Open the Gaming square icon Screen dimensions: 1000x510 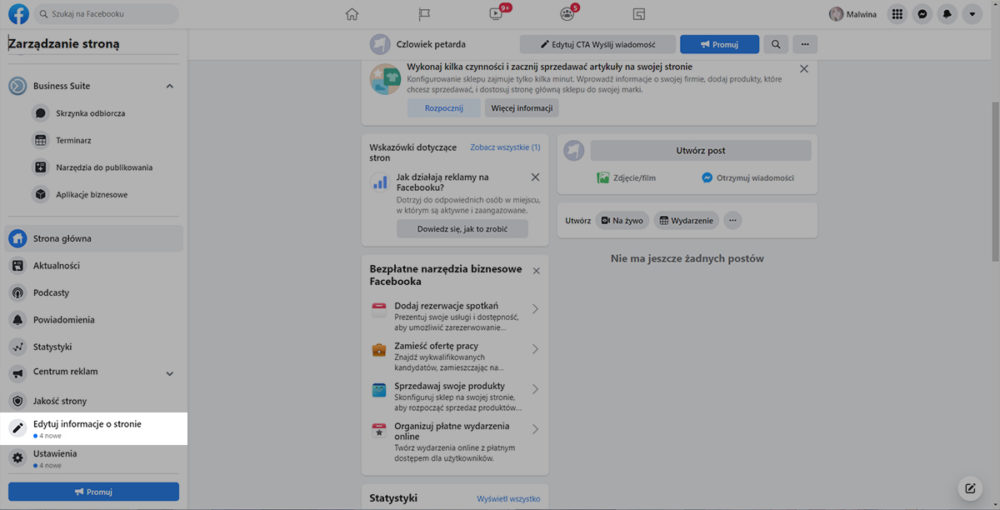pos(639,14)
